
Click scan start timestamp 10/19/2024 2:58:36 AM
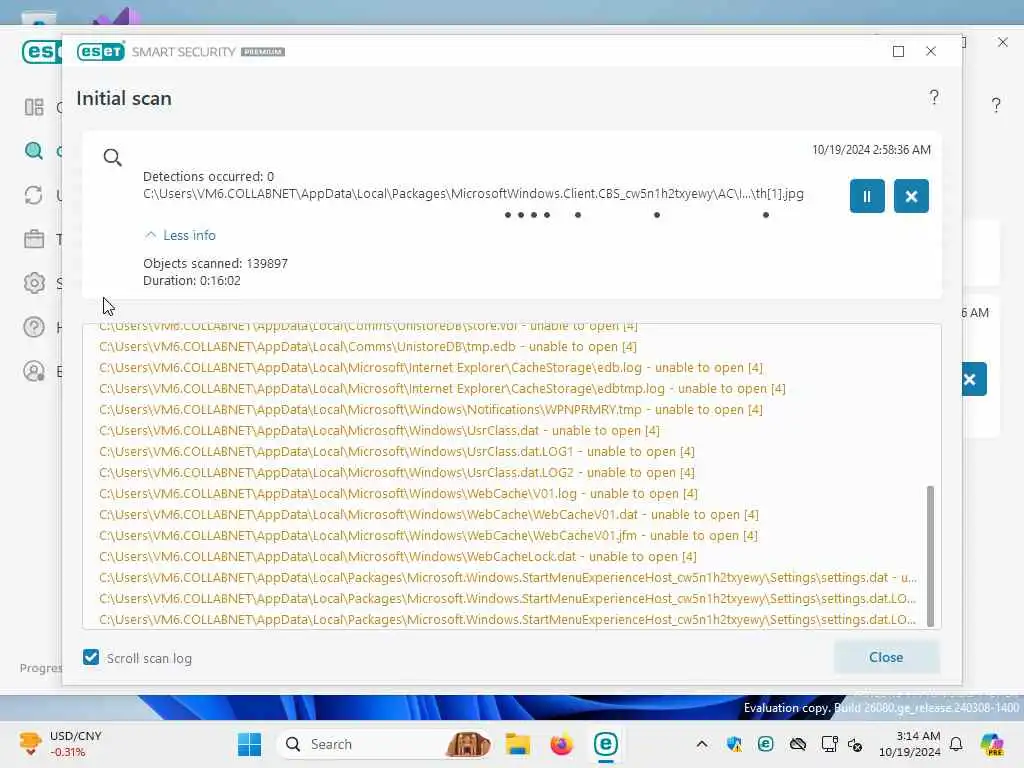point(871,150)
